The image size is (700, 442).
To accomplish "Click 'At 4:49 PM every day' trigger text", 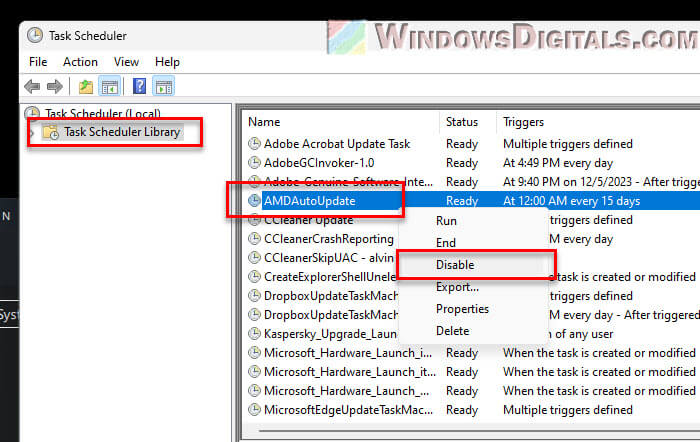I will pos(558,163).
